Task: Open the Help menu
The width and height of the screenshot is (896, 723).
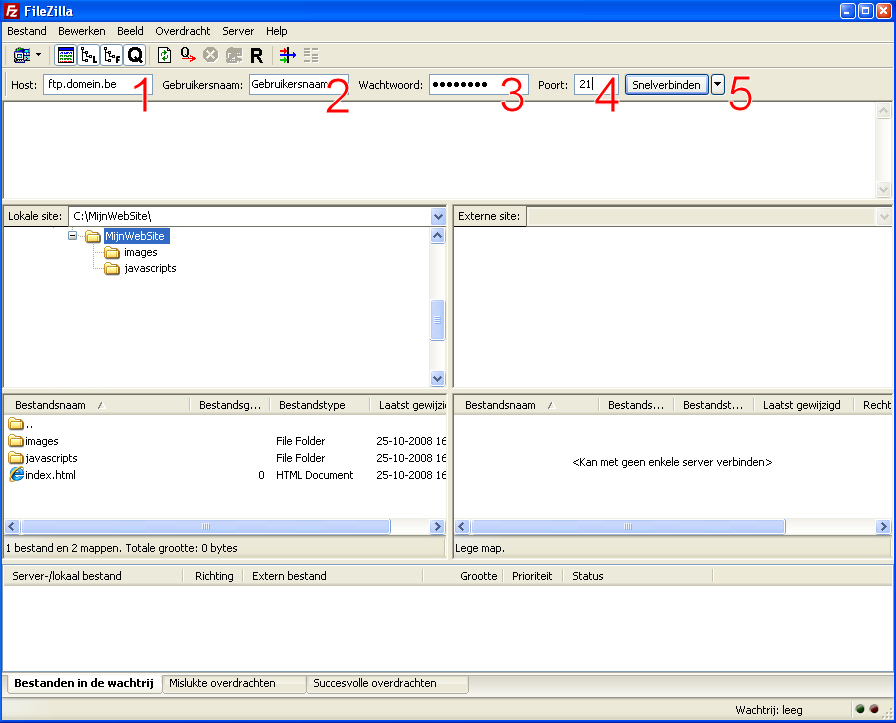Action: coord(277,31)
